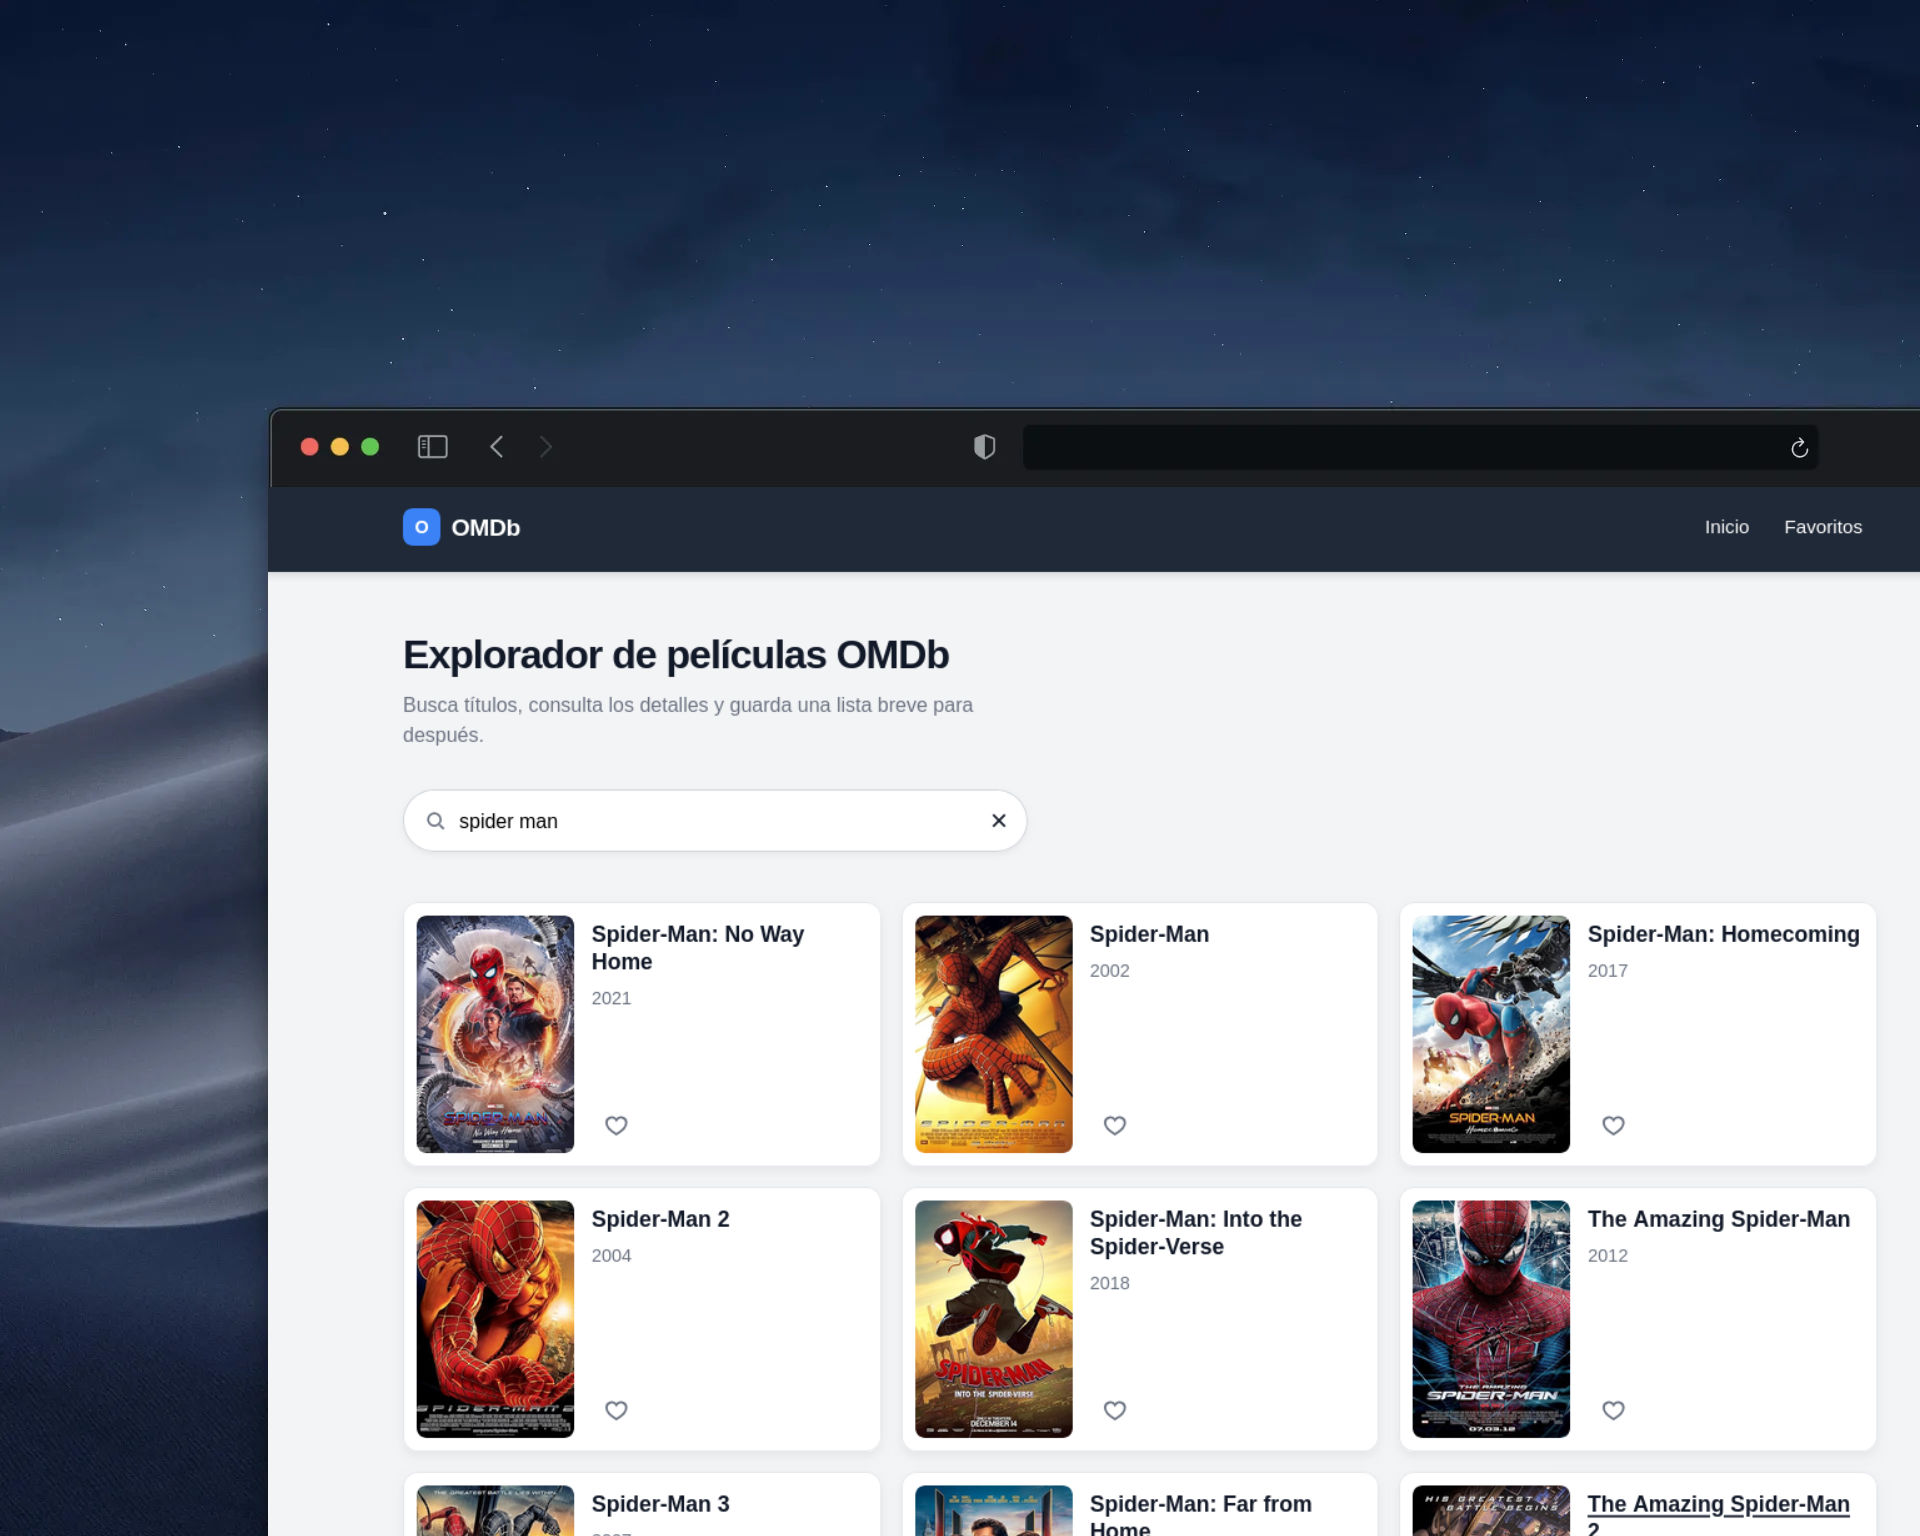Viewport: 1920px width, 1536px height.
Task: Open the Spider-Man 2 poster thumbnail
Action: click(x=495, y=1319)
